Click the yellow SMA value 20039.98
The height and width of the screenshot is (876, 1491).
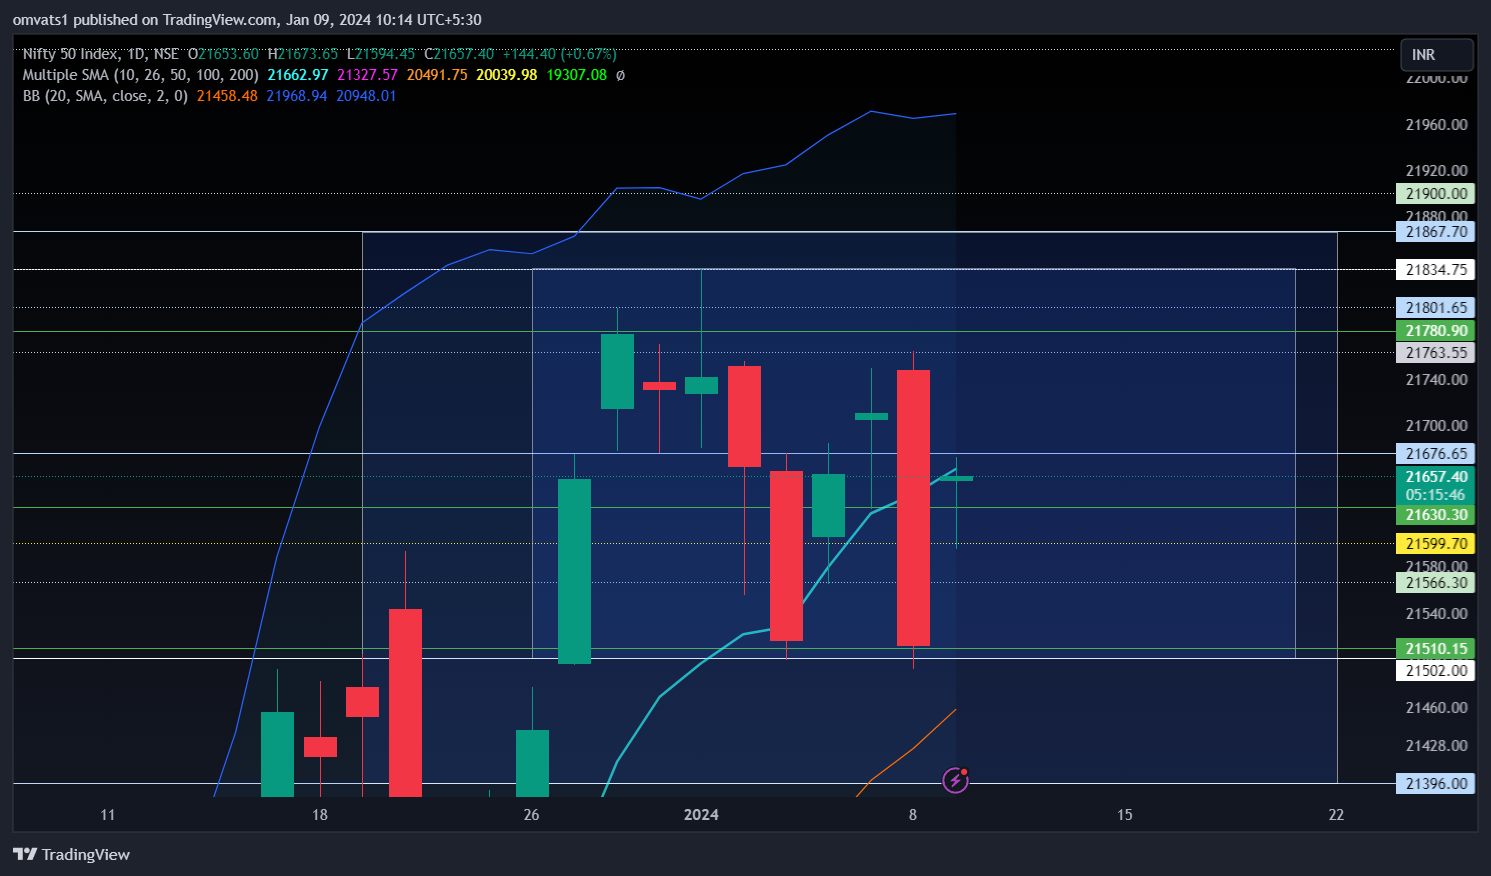[x=507, y=75]
